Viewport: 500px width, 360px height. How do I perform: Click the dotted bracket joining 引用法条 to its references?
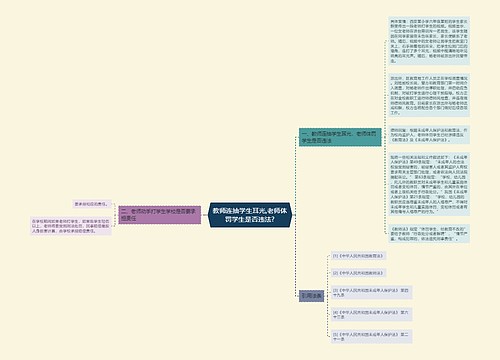(x=327, y=296)
